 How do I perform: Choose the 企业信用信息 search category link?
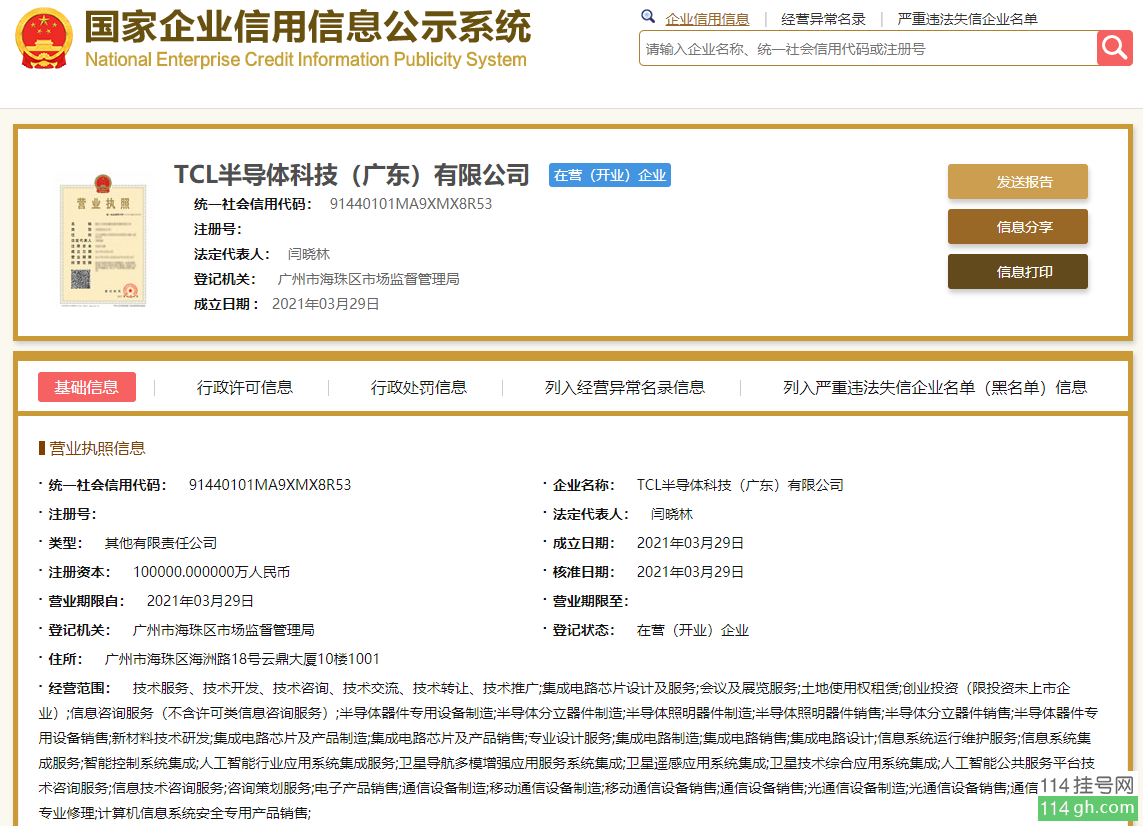point(707,19)
